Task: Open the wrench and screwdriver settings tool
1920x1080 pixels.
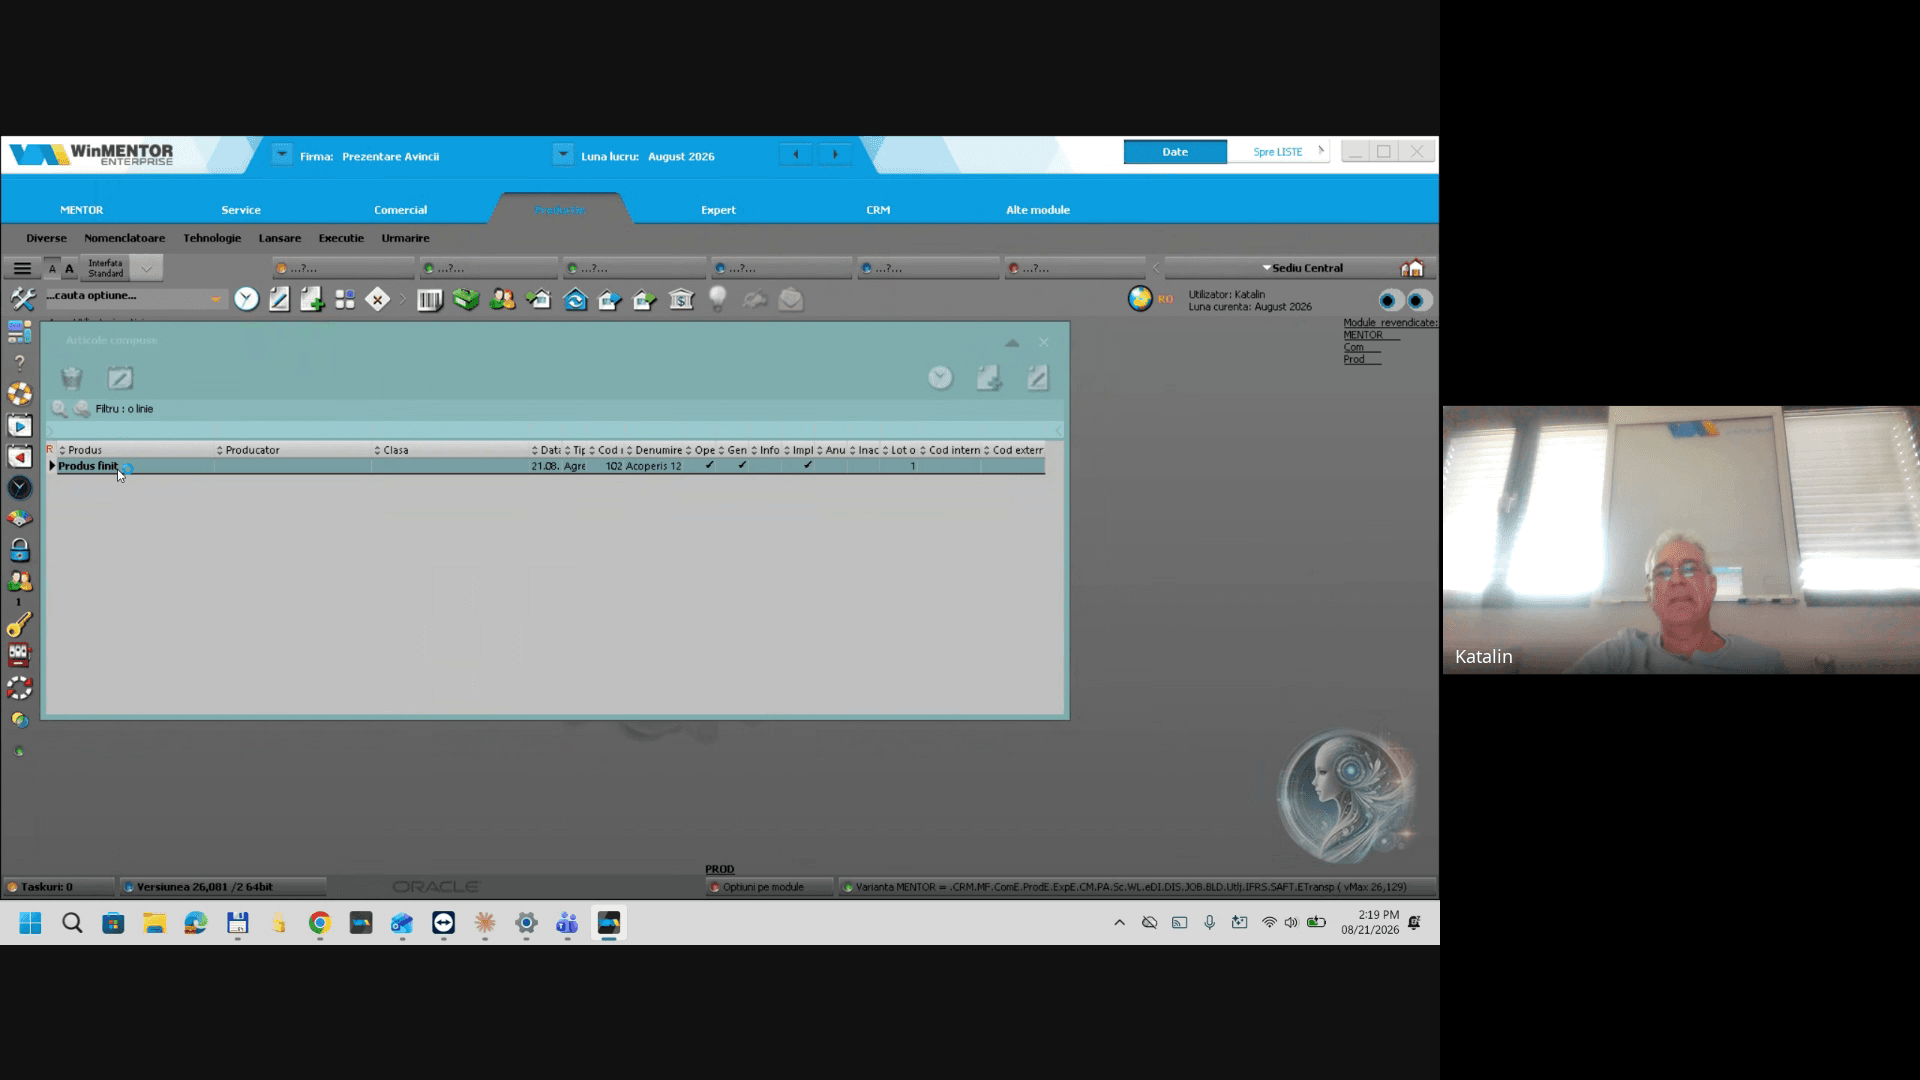Action: pos(22,298)
